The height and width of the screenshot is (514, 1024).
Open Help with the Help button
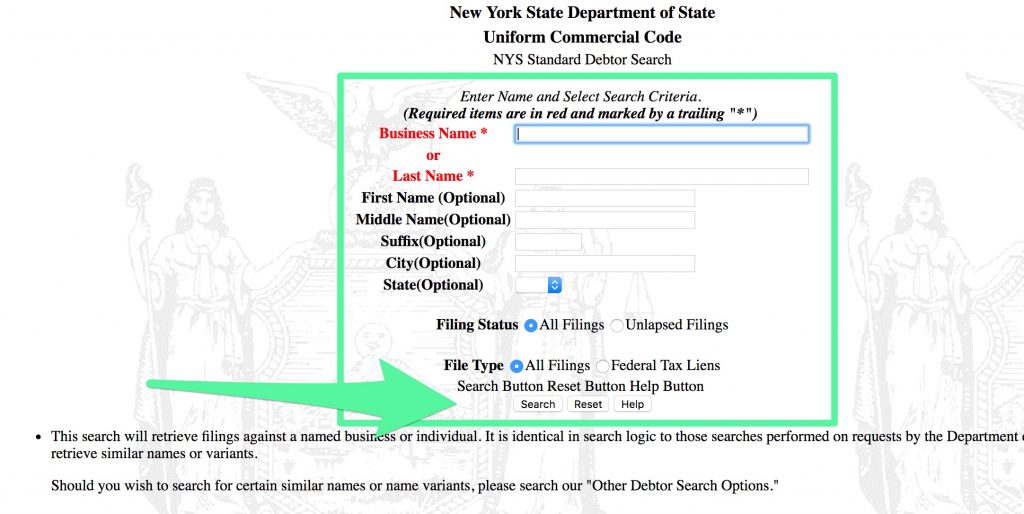click(632, 404)
